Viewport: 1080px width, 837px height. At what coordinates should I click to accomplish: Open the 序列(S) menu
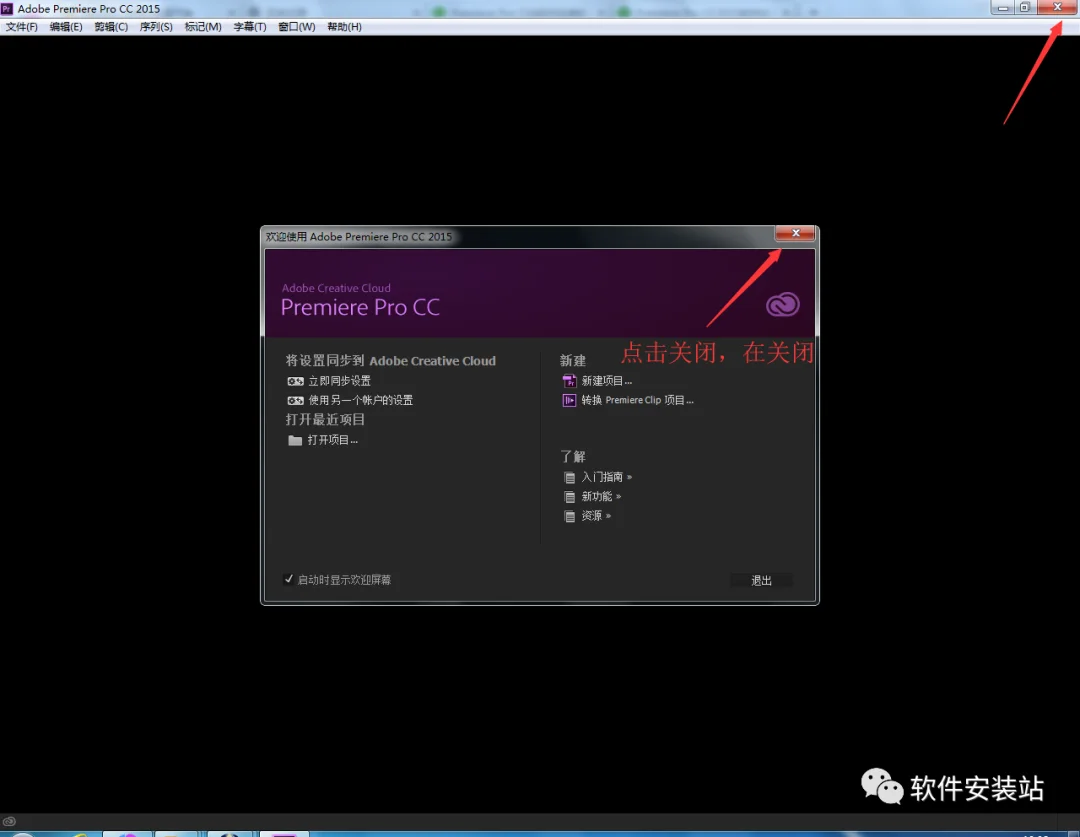click(x=156, y=27)
